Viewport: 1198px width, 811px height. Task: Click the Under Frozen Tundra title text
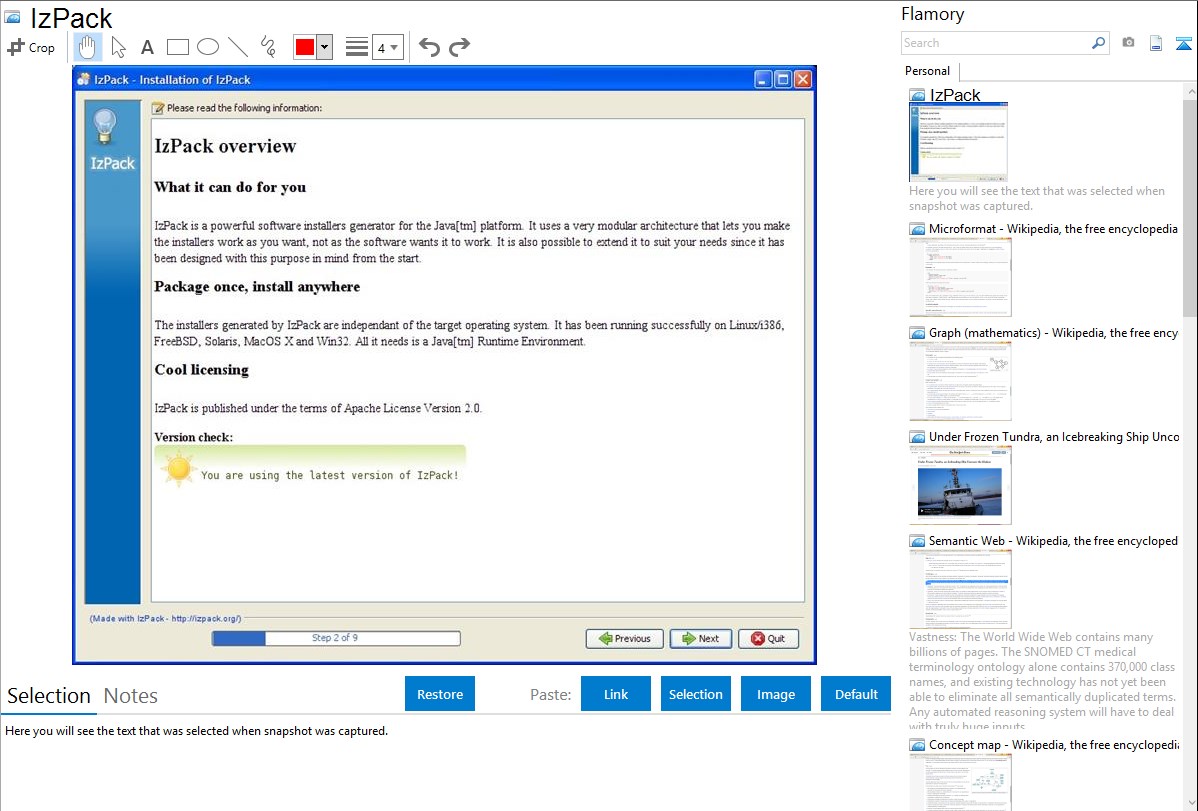[1054, 436]
